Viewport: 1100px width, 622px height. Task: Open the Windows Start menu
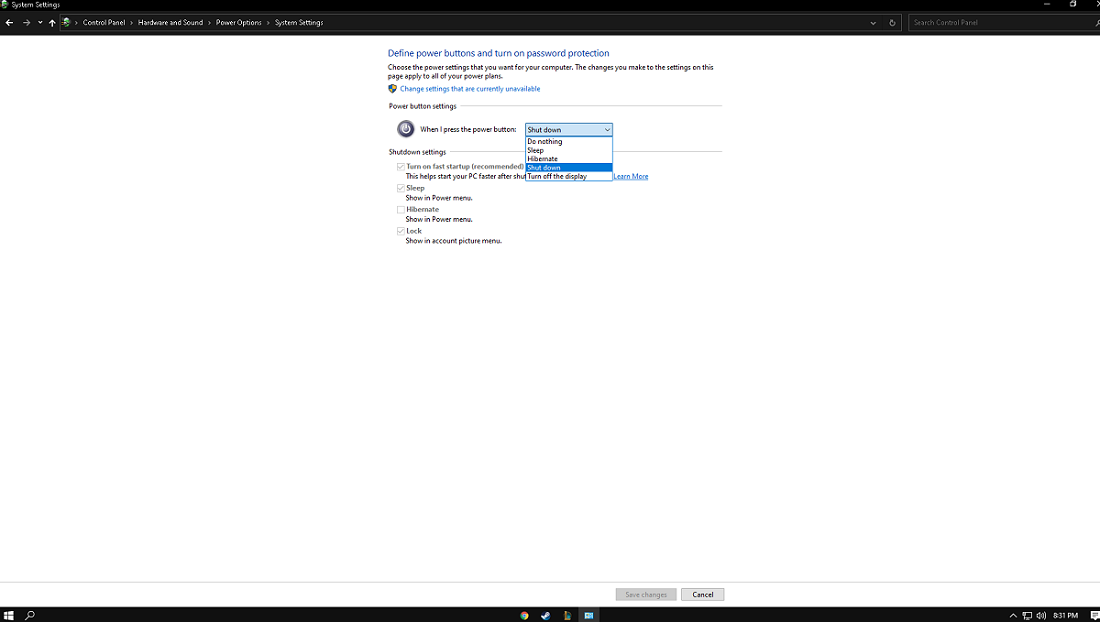pyautogui.click(x=8, y=615)
